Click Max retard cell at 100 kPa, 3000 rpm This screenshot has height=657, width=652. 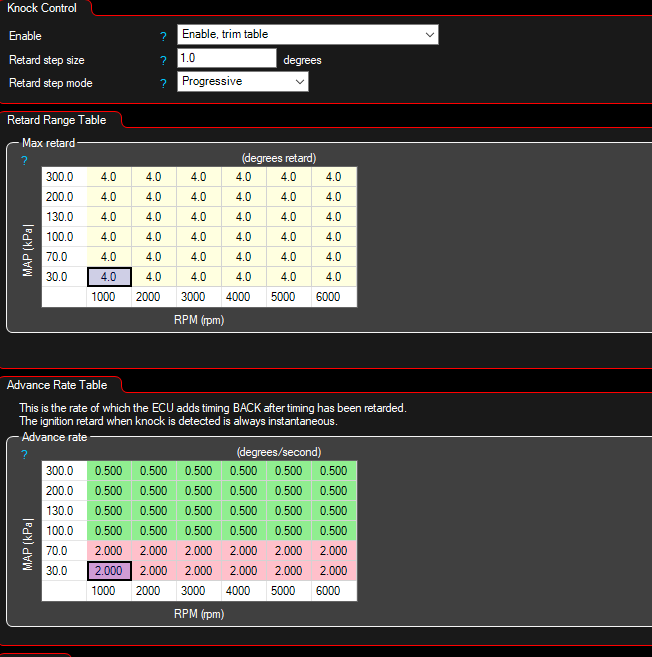(198, 237)
